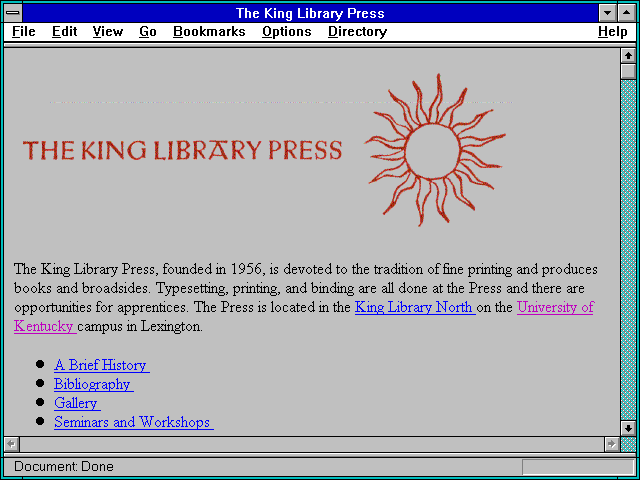
Task: Click the progress bar in status bar
Action: click(578, 467)
